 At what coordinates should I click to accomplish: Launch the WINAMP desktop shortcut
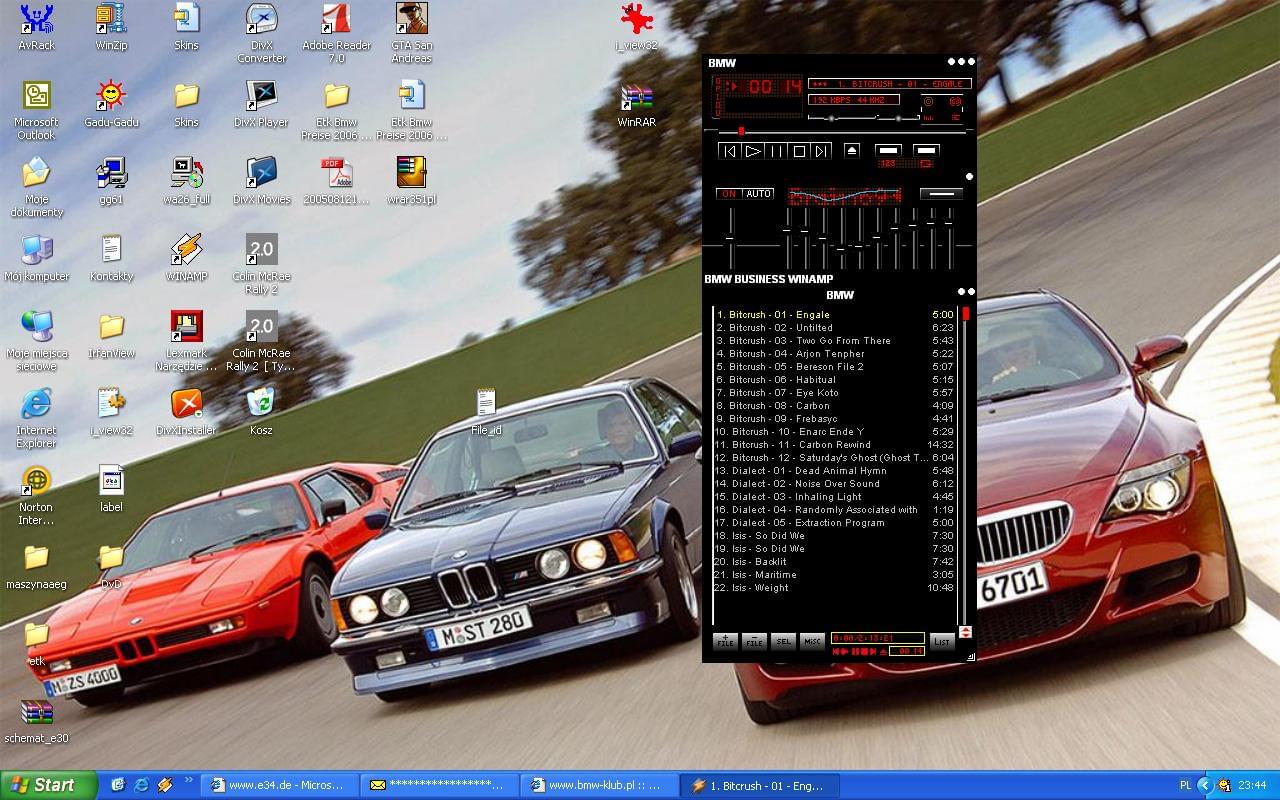(x=186, y=258)
